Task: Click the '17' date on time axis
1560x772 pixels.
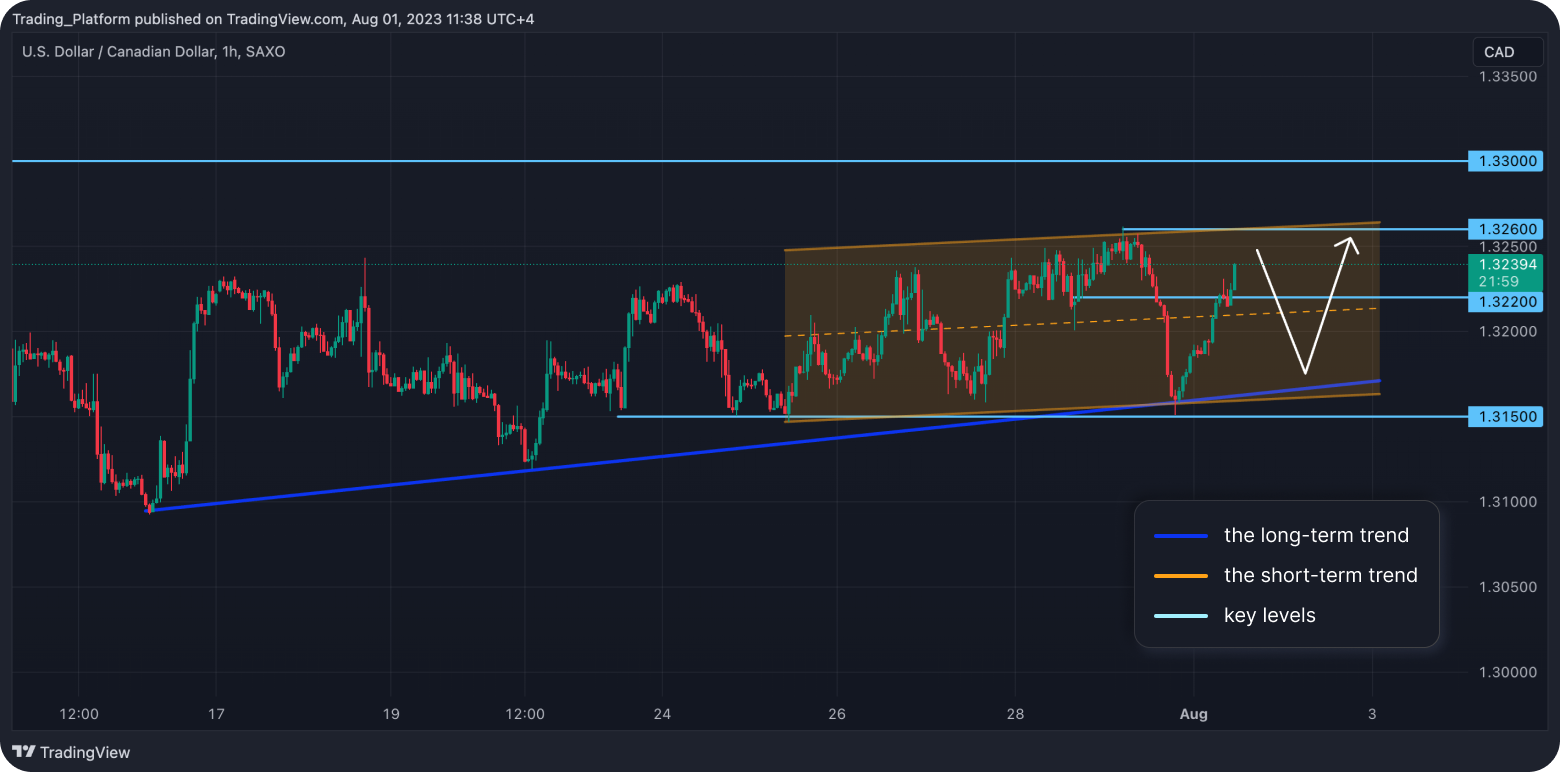Action: (216, 714)
